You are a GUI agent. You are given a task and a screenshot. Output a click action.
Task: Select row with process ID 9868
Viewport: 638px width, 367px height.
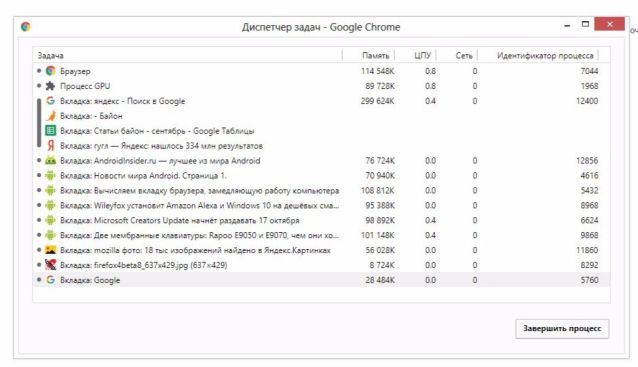pyautogui.click(x=321, y=235)
